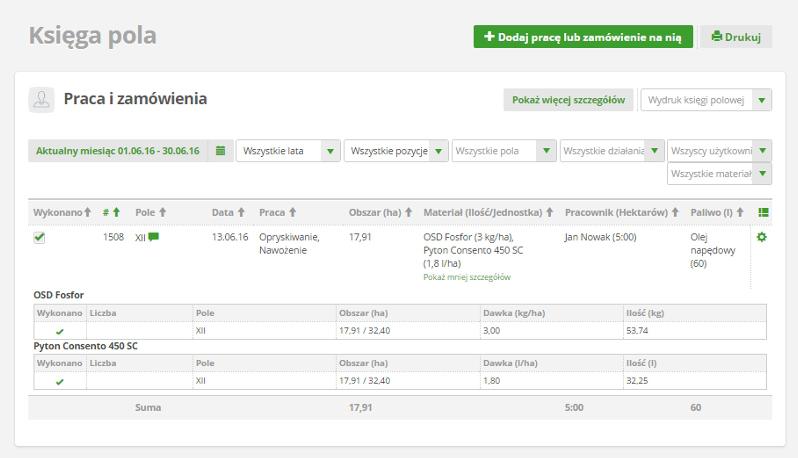Sort by Pracownik (Hektarów) arrow
The image size is (798, 458).
pyautogui.click(x=675, y=212)
